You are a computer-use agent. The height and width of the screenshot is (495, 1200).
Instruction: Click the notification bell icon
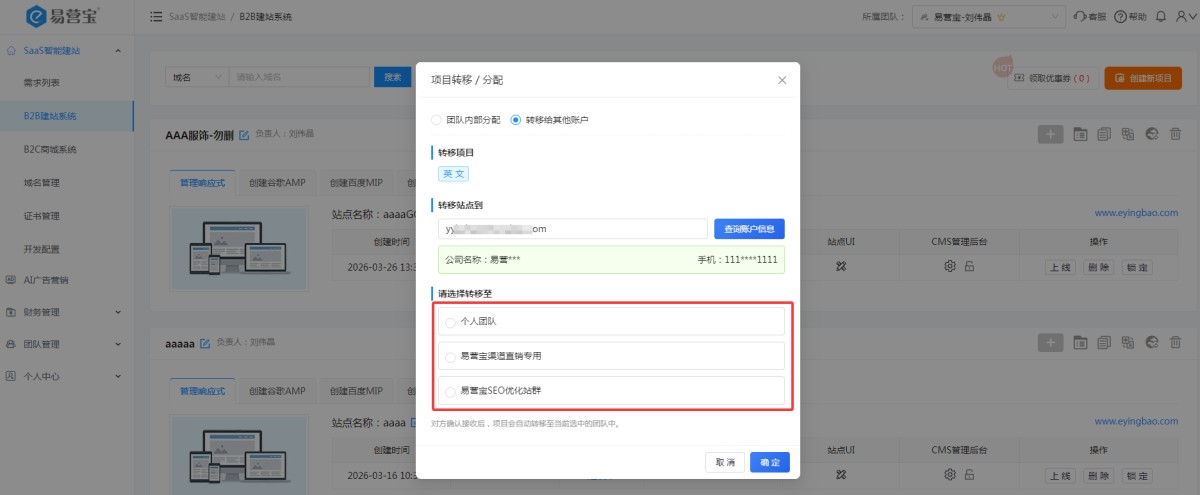coord(1161,17)
